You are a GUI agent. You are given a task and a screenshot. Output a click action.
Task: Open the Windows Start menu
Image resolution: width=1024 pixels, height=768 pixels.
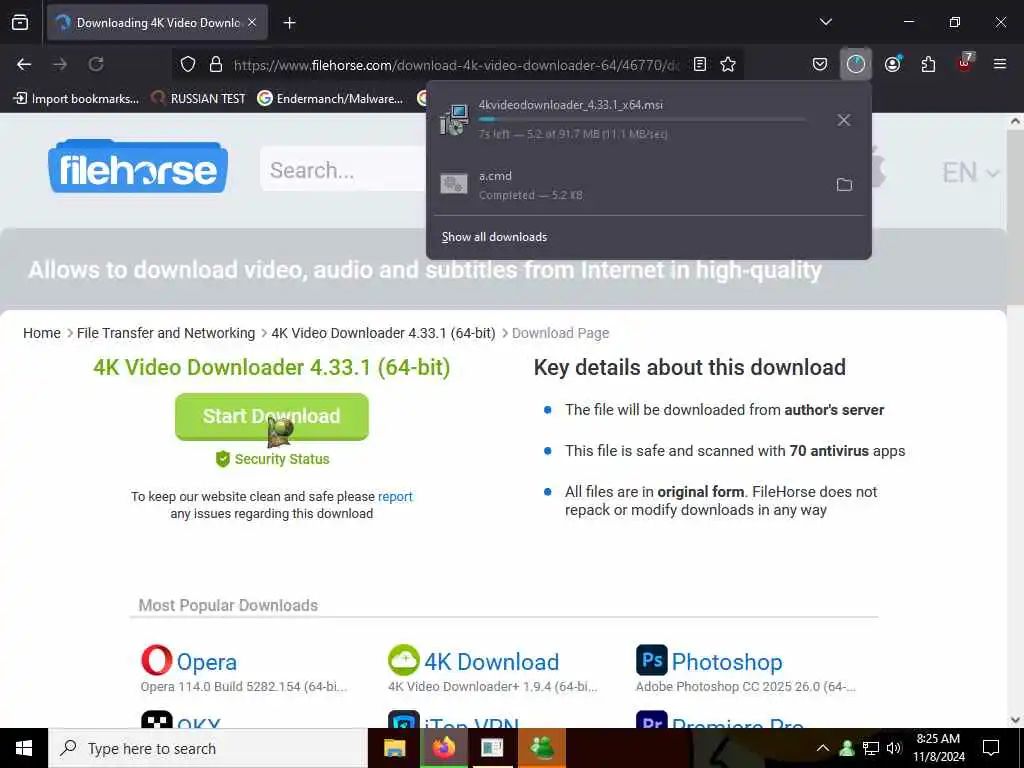[x=24, y=748]
